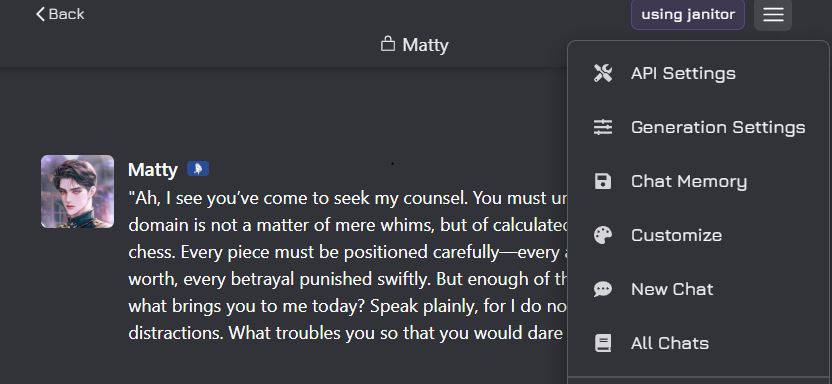Open API Settings from the menu
The image size is (832, 384).
click(698, 73)
